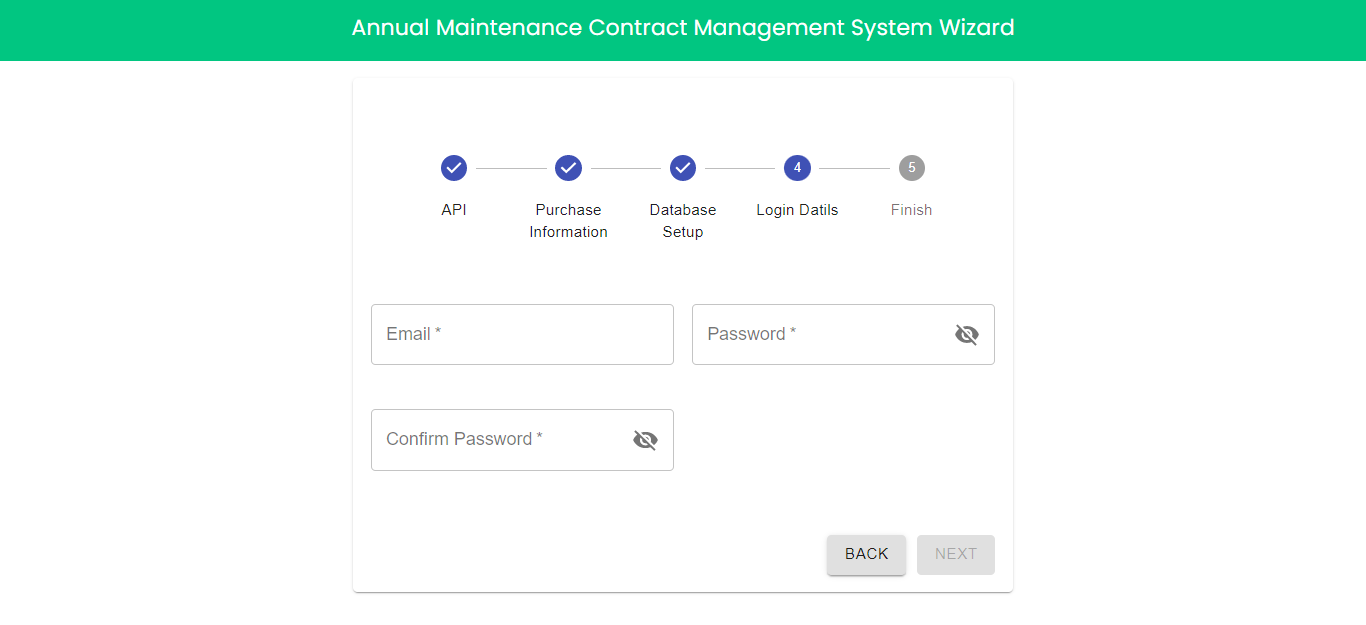
Task: Click the connector line between Login Datils and Finish
Action: click(854, 169)
